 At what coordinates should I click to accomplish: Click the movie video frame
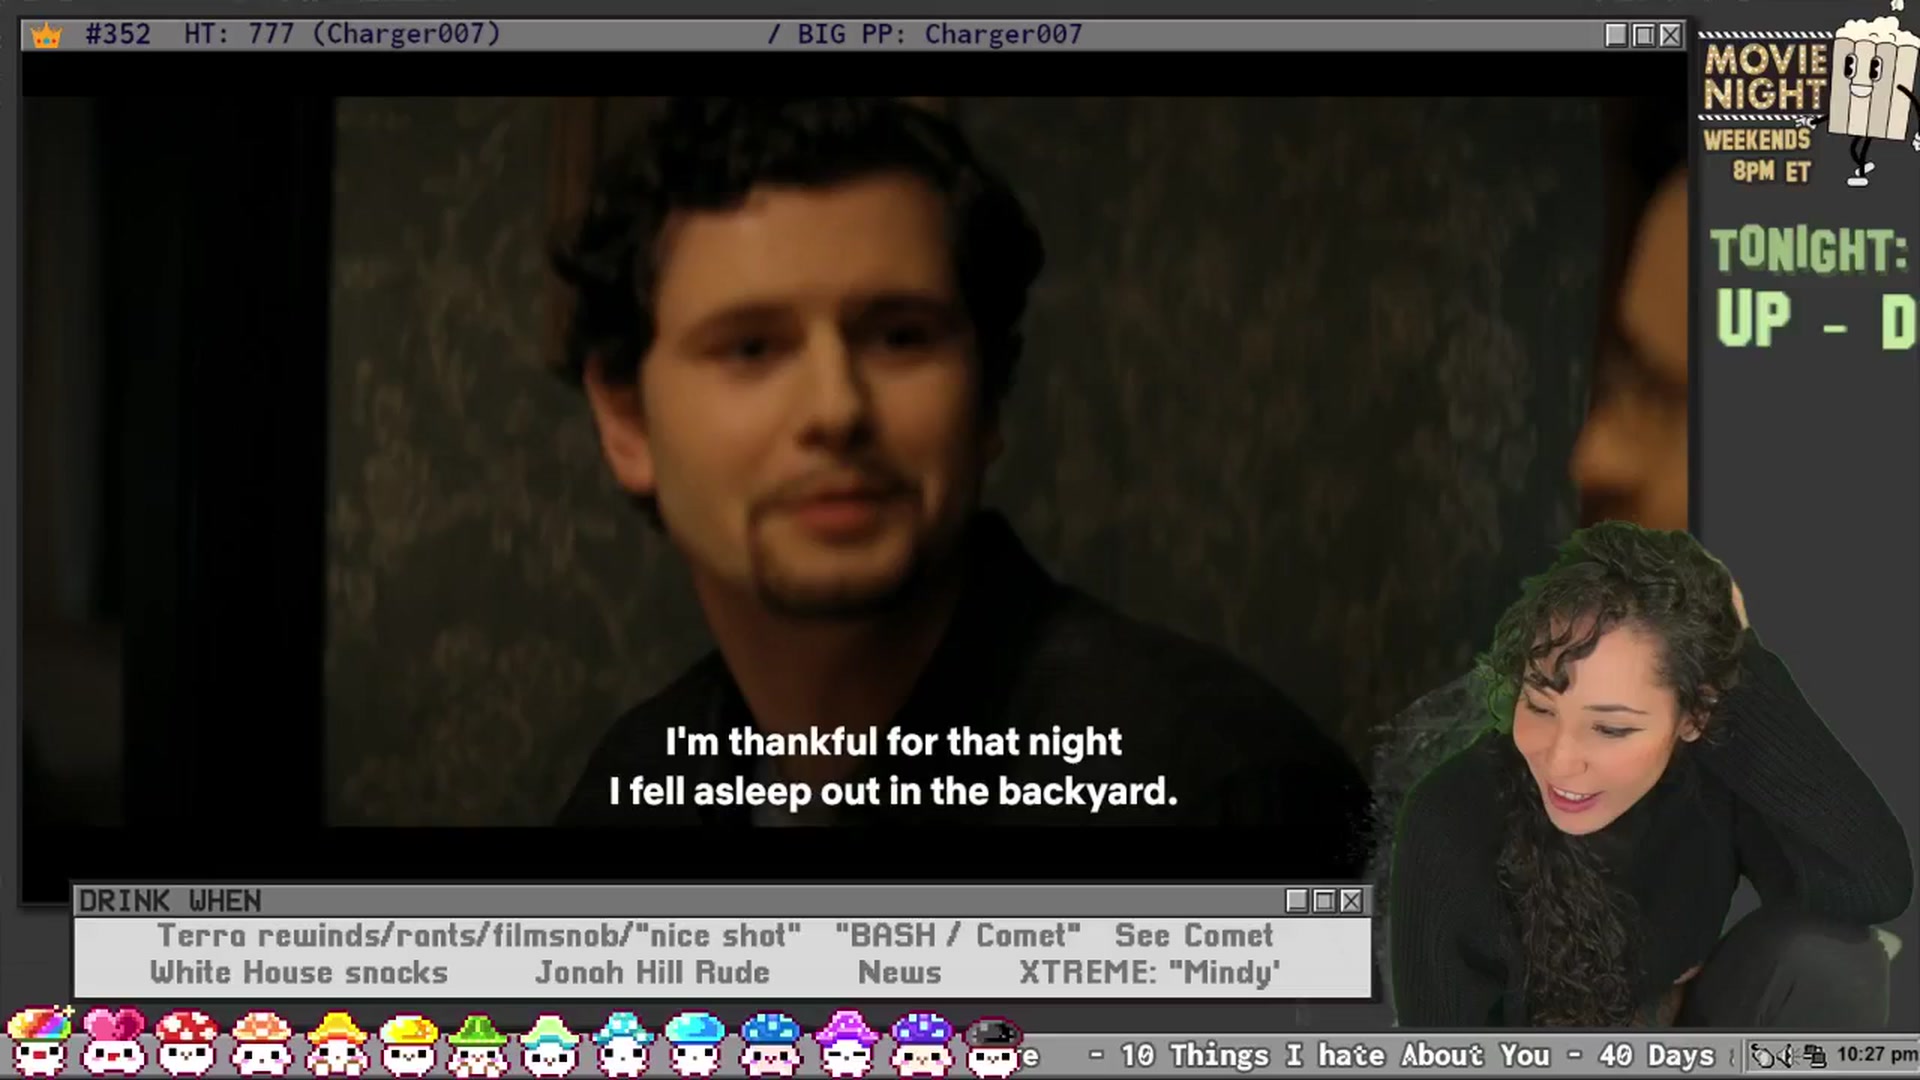tap(854, 462)
